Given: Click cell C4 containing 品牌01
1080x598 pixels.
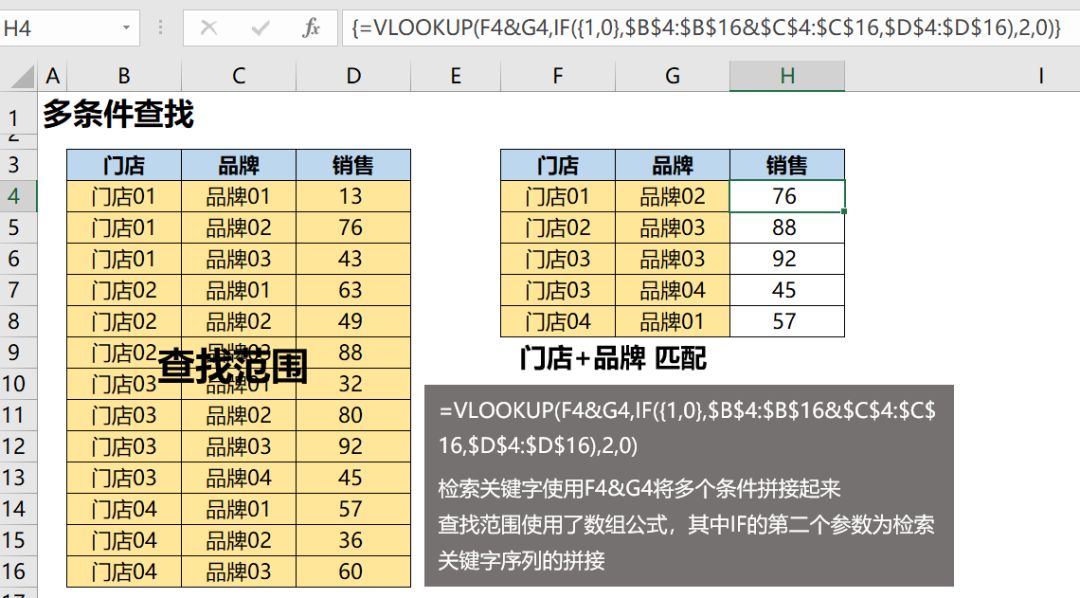Looking at the screenshot, I should [x=238, y=196].
